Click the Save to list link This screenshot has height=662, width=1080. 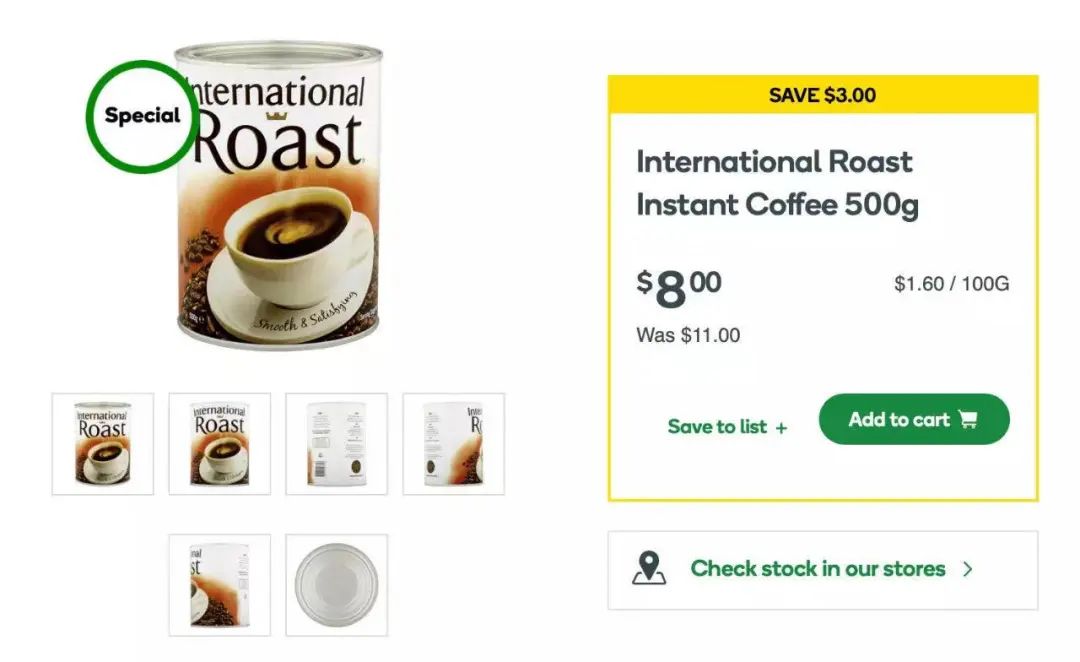(x=717, y=427)
